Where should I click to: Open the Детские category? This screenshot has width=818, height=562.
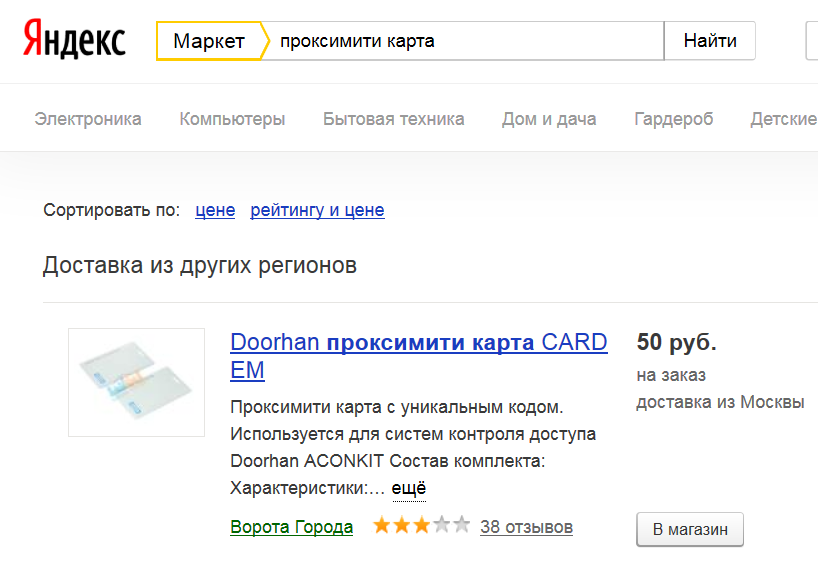(x=784, y=119)
